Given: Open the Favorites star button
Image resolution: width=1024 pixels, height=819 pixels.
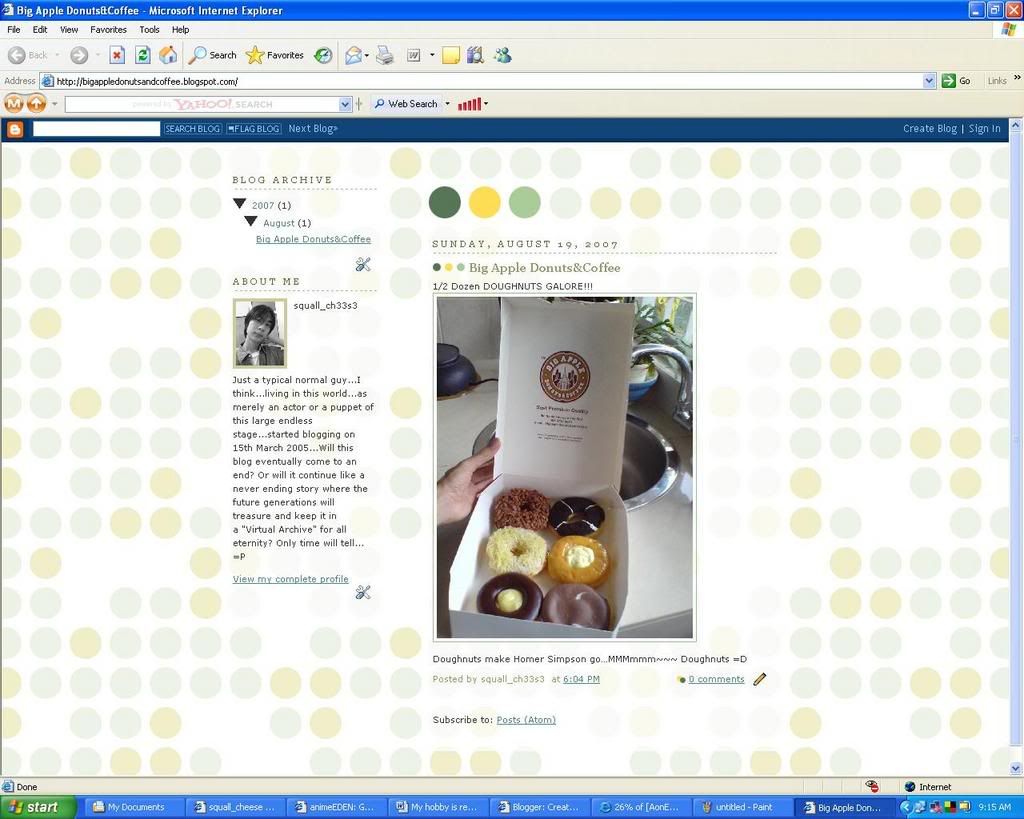Looking at the screenshot, I should (274, 56).
